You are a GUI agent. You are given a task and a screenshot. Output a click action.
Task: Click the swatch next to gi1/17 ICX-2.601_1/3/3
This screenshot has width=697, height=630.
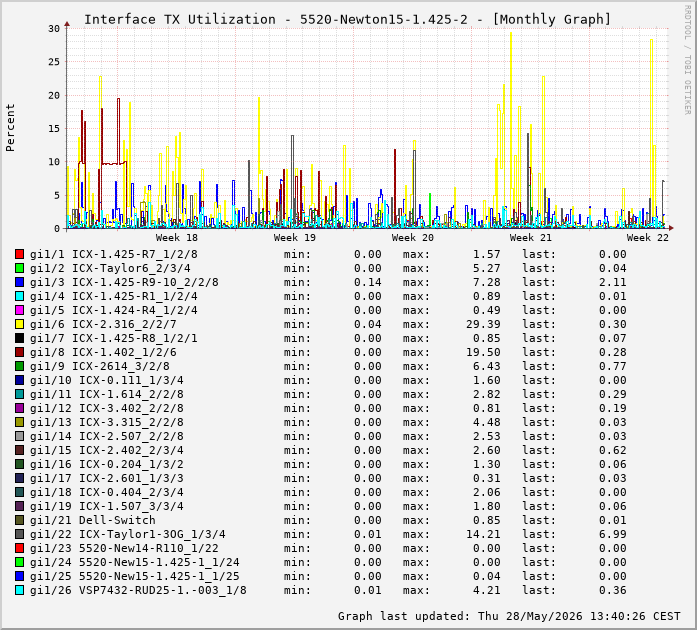coord(19,478)
